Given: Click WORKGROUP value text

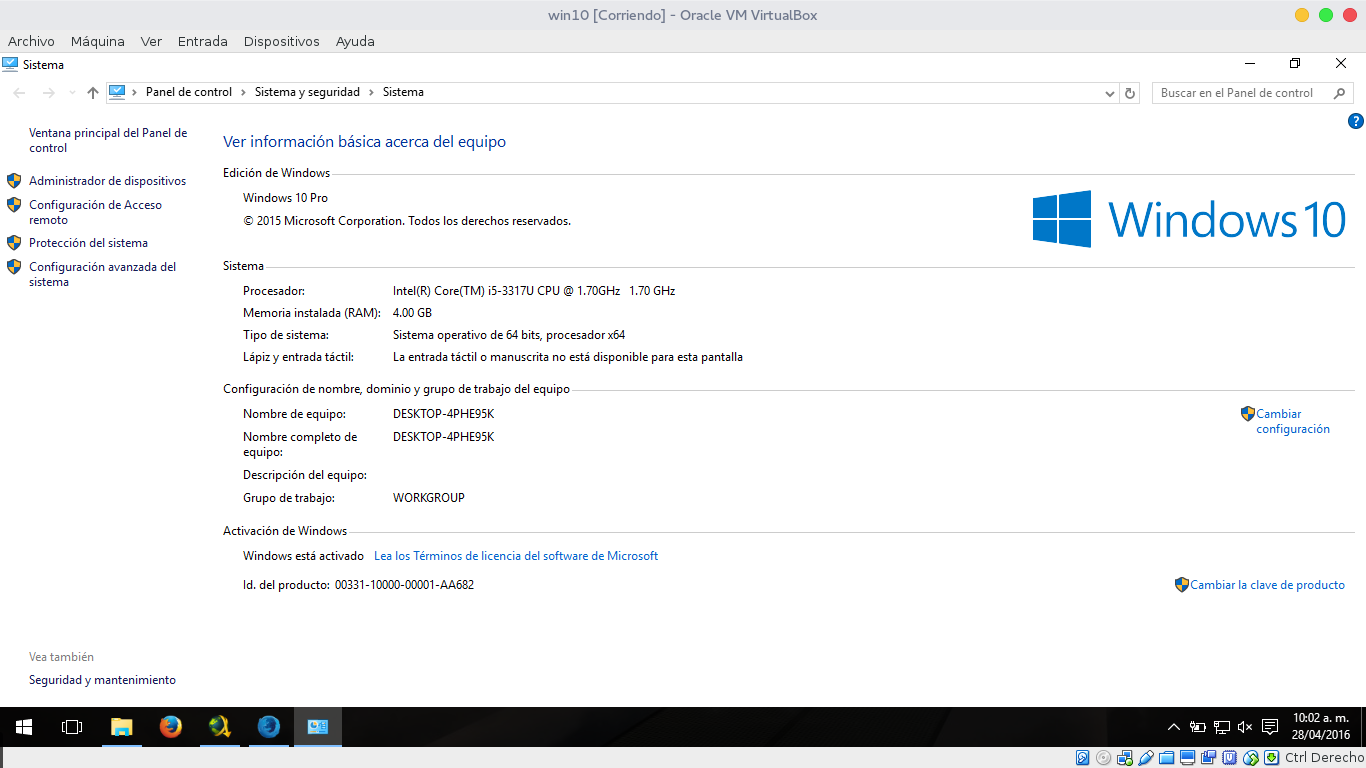Looking at the screenshot, I should click(x=429, y=498).
